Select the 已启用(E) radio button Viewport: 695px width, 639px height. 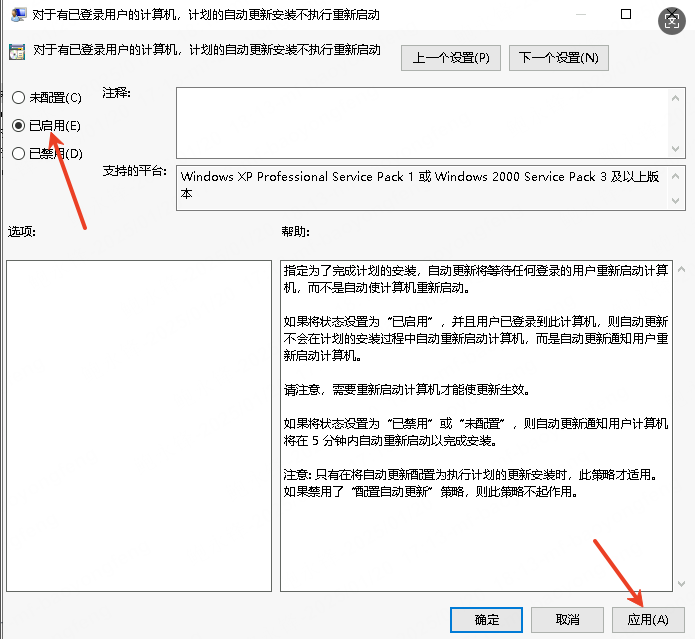pyautogui.click(x=18, y=126)
